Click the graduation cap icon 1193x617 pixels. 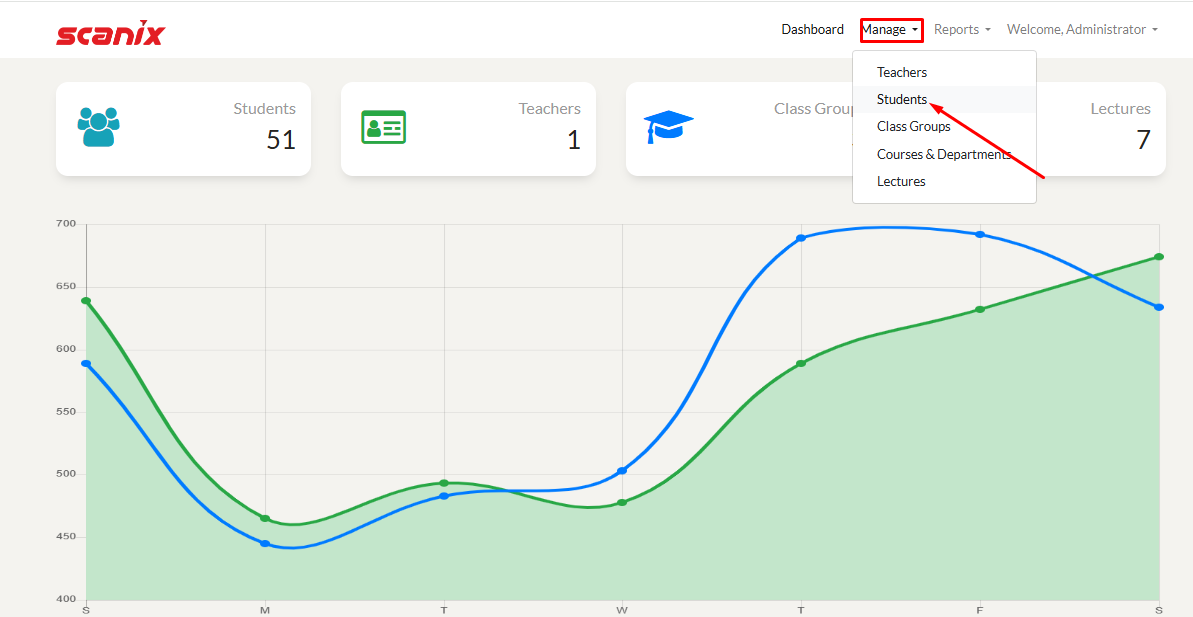[668, 127]
